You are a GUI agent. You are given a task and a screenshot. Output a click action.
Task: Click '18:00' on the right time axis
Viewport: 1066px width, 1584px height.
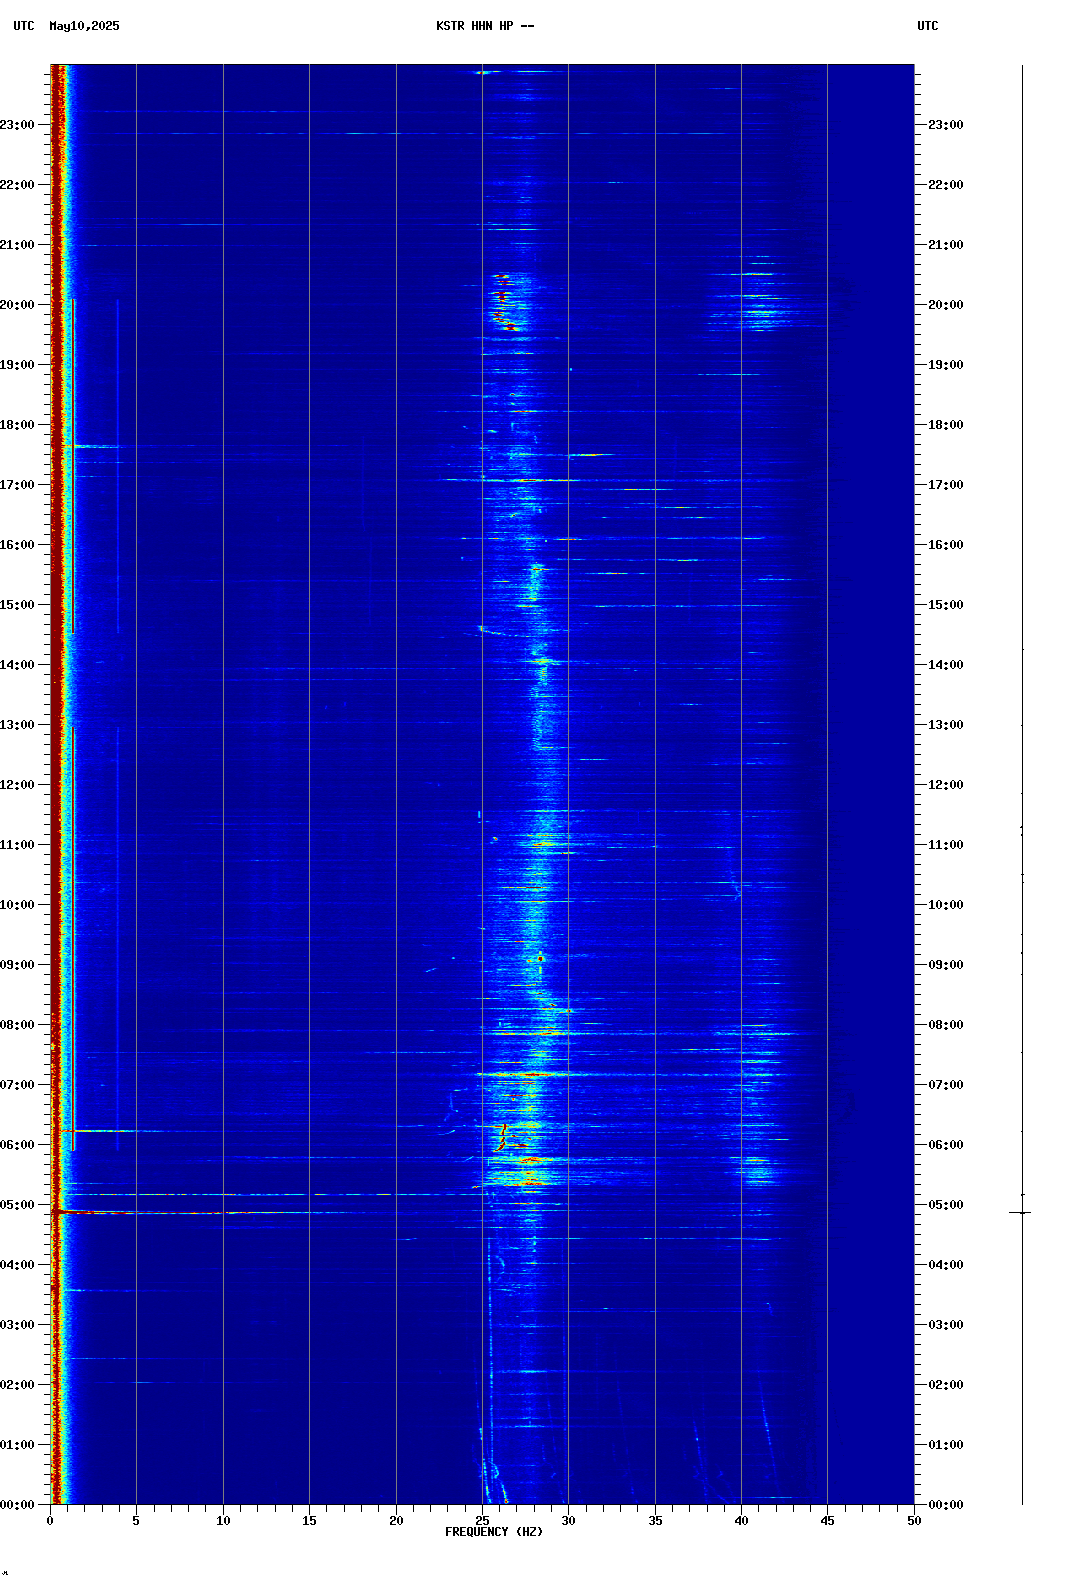(946, 425)
